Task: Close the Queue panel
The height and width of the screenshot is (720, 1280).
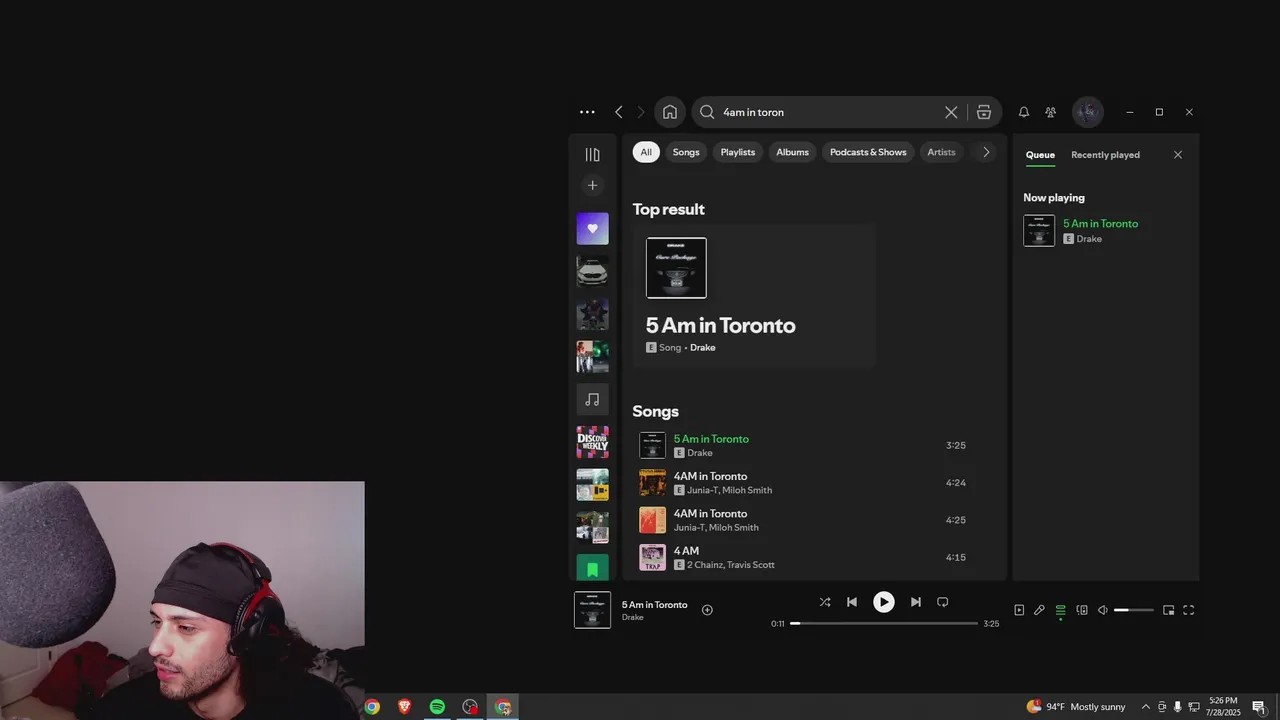Action: point(1178,155)
